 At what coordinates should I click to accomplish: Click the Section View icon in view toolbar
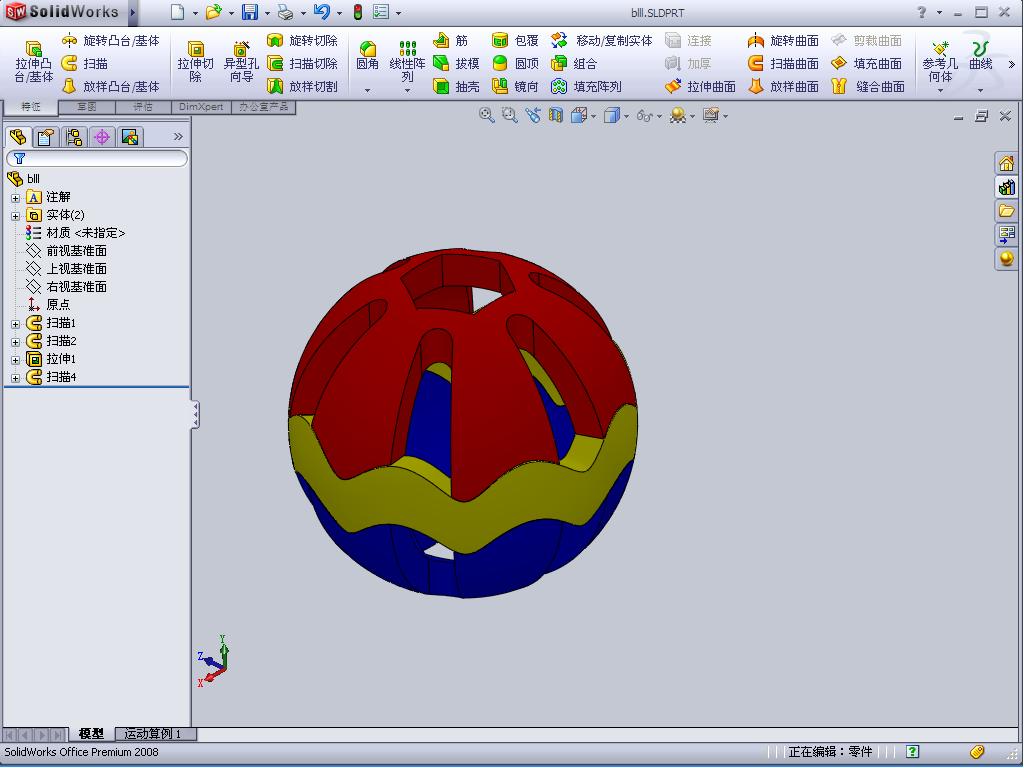556,116
